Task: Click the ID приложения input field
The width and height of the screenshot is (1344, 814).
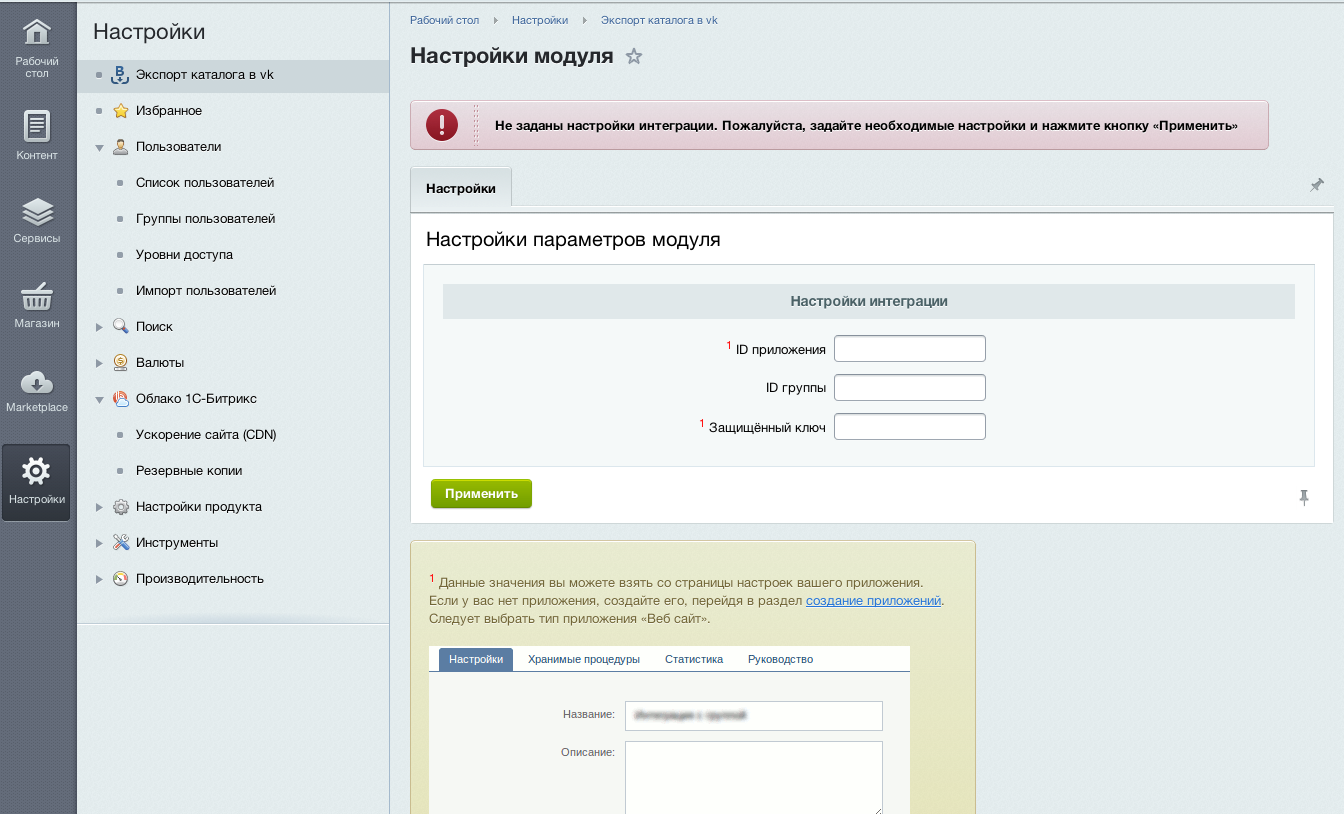Action: tap(909, 349)
